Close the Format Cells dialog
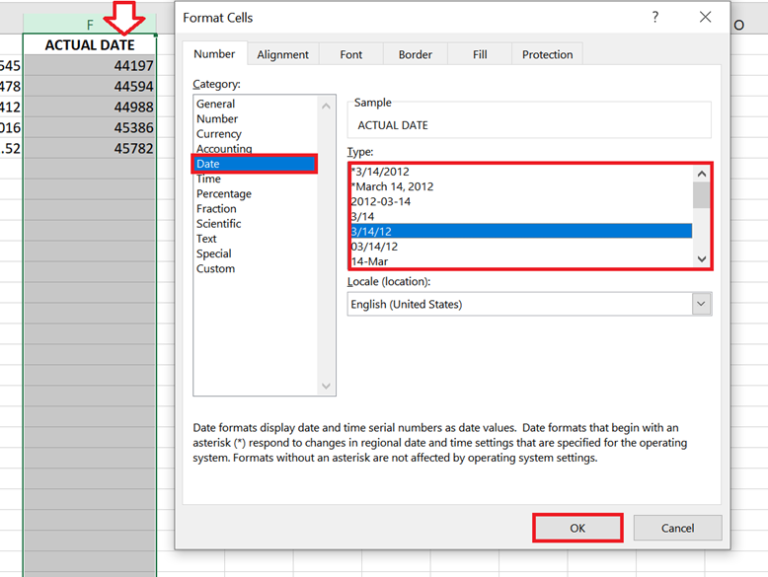 (x=706, y=17)
